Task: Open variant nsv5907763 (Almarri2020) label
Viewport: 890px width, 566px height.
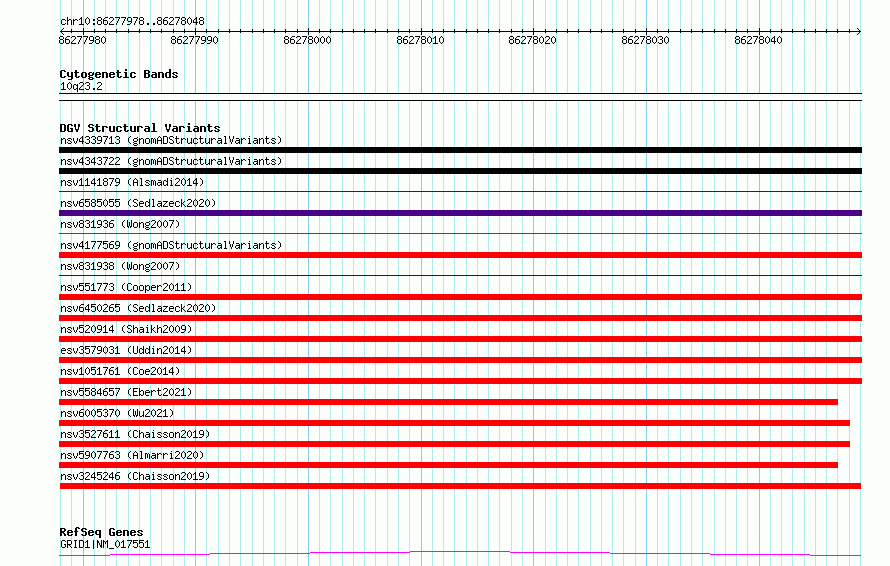Action: click(x=132, y=455)
